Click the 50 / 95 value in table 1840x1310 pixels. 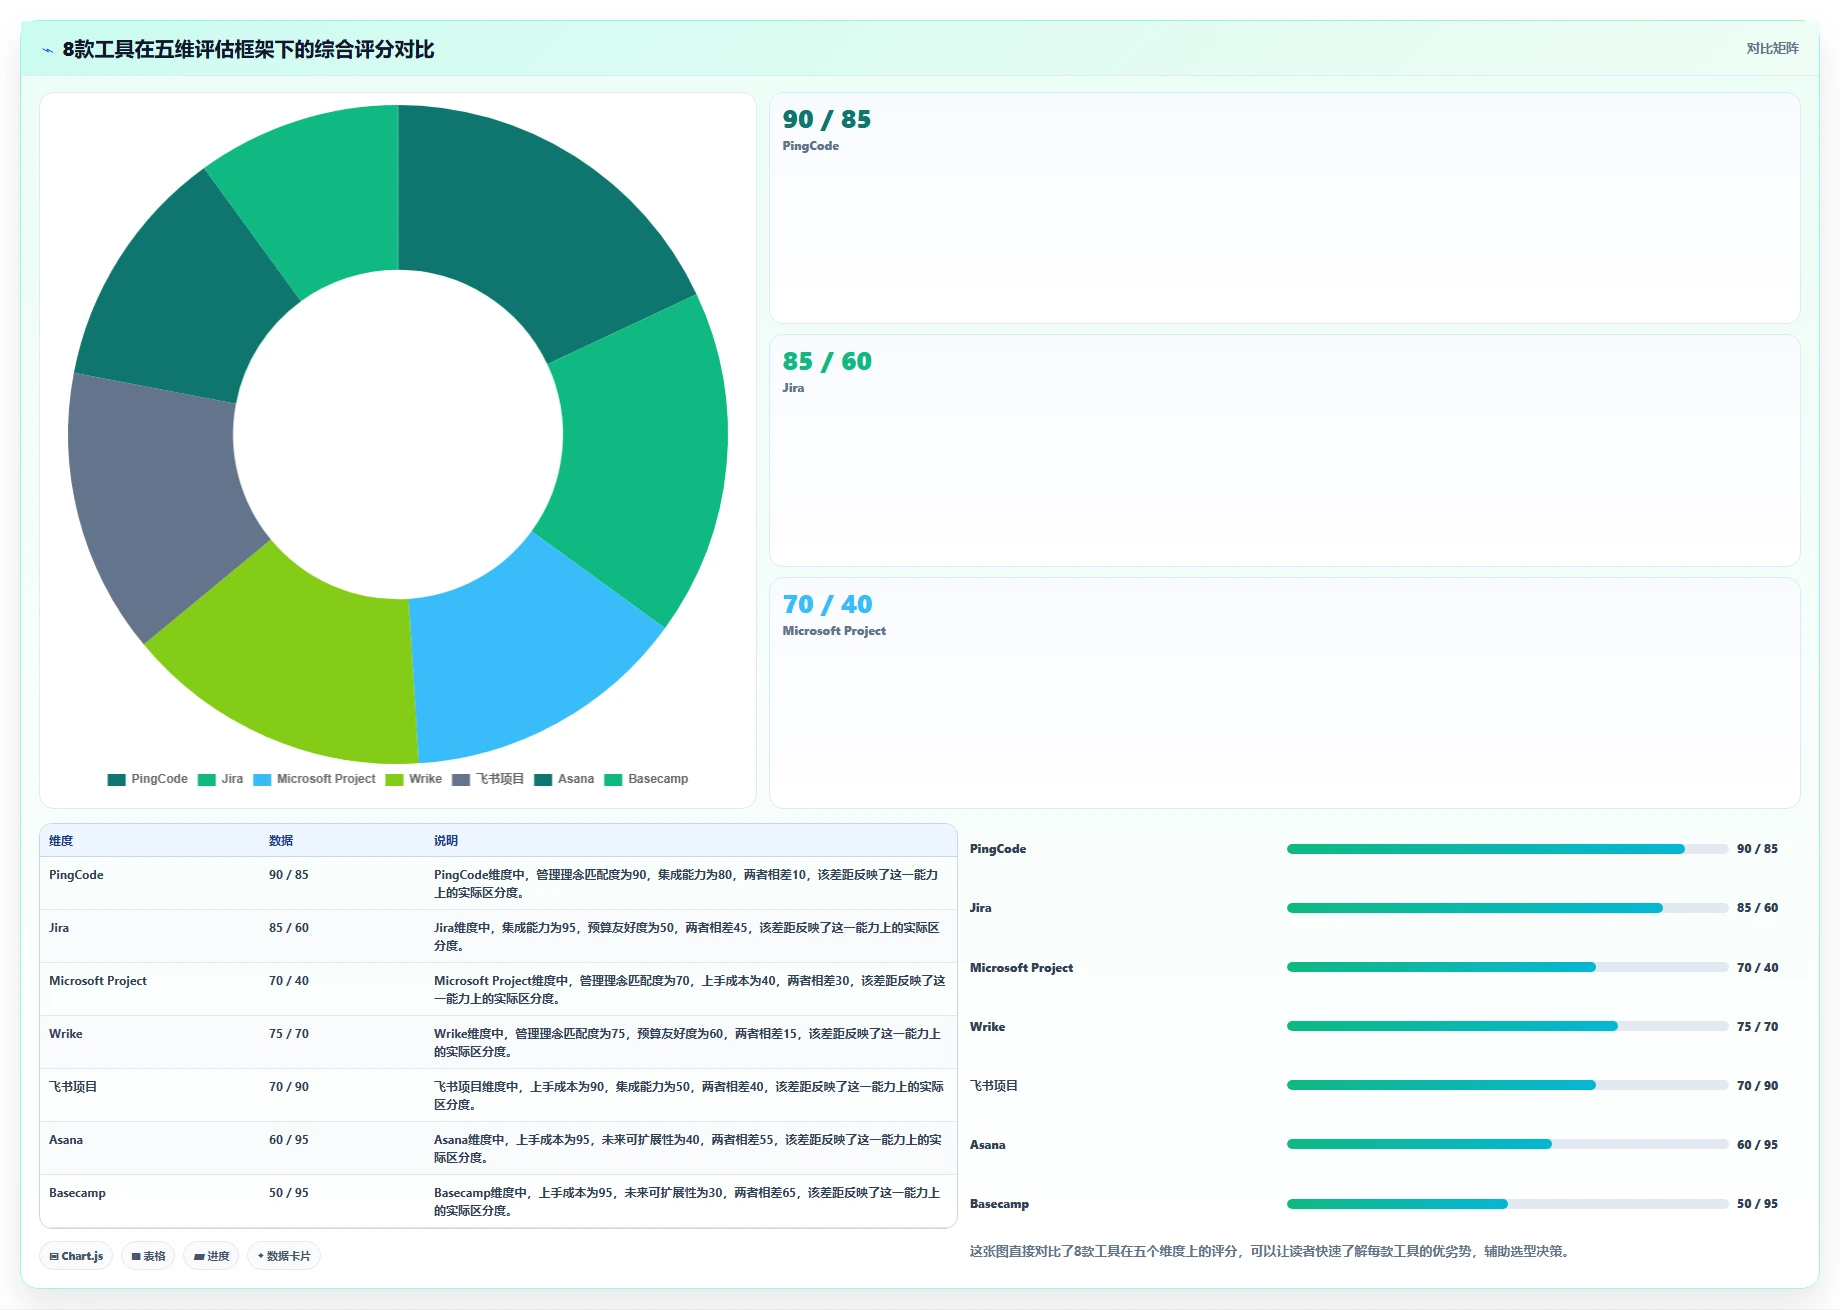pos(289,1193)
